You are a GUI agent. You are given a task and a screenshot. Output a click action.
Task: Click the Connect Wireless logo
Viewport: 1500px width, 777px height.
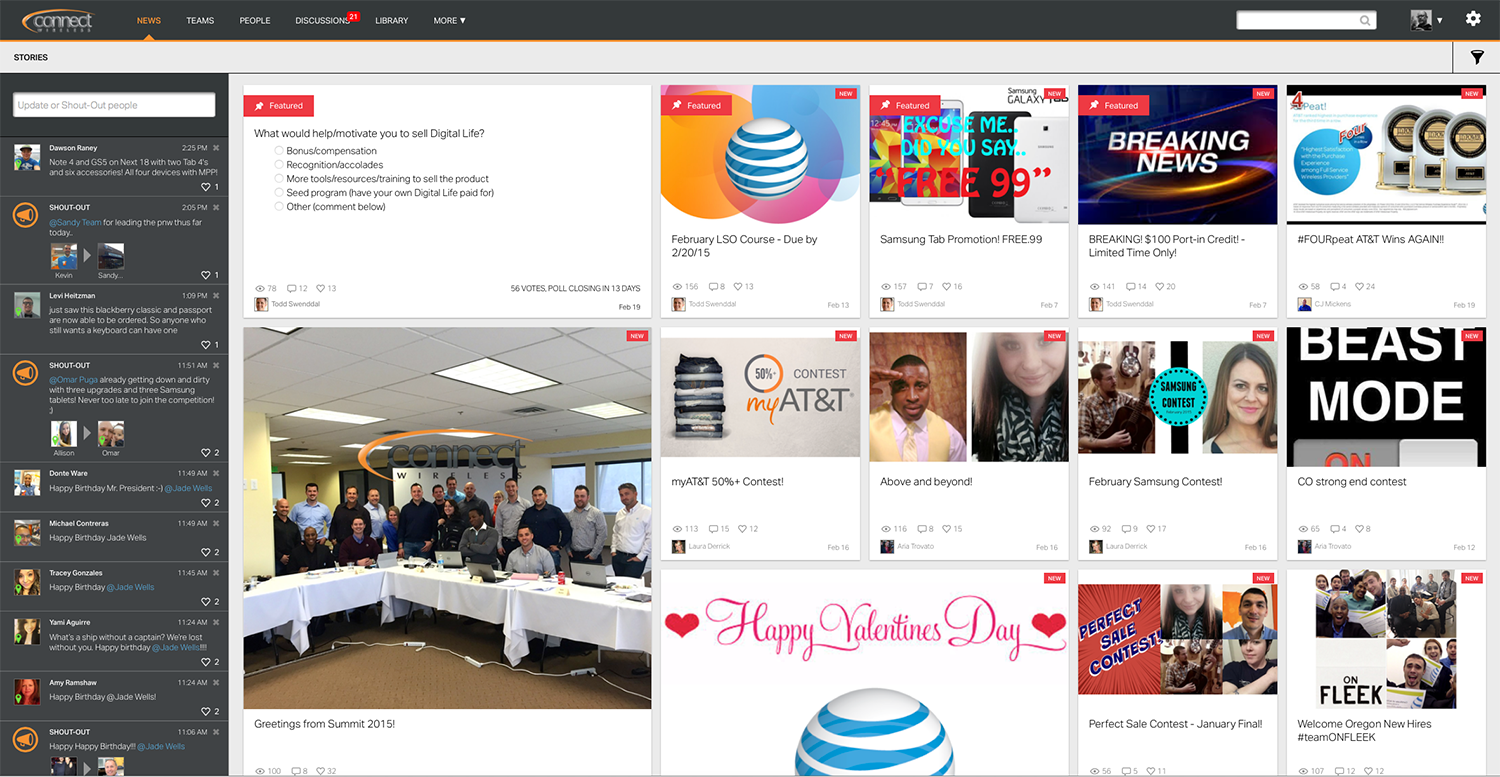(x=58, y=21)
